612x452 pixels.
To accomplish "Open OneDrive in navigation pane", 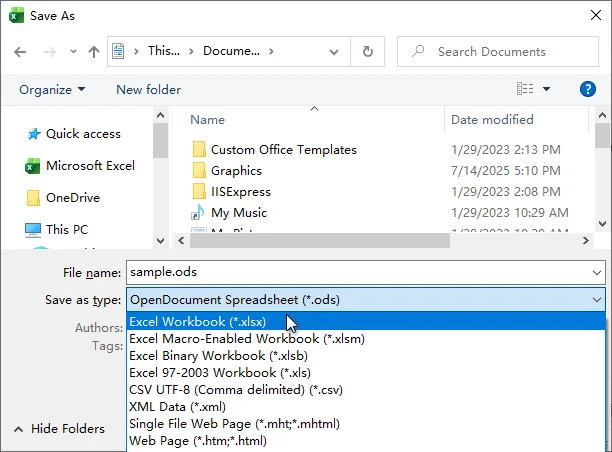I will [73, 198].
